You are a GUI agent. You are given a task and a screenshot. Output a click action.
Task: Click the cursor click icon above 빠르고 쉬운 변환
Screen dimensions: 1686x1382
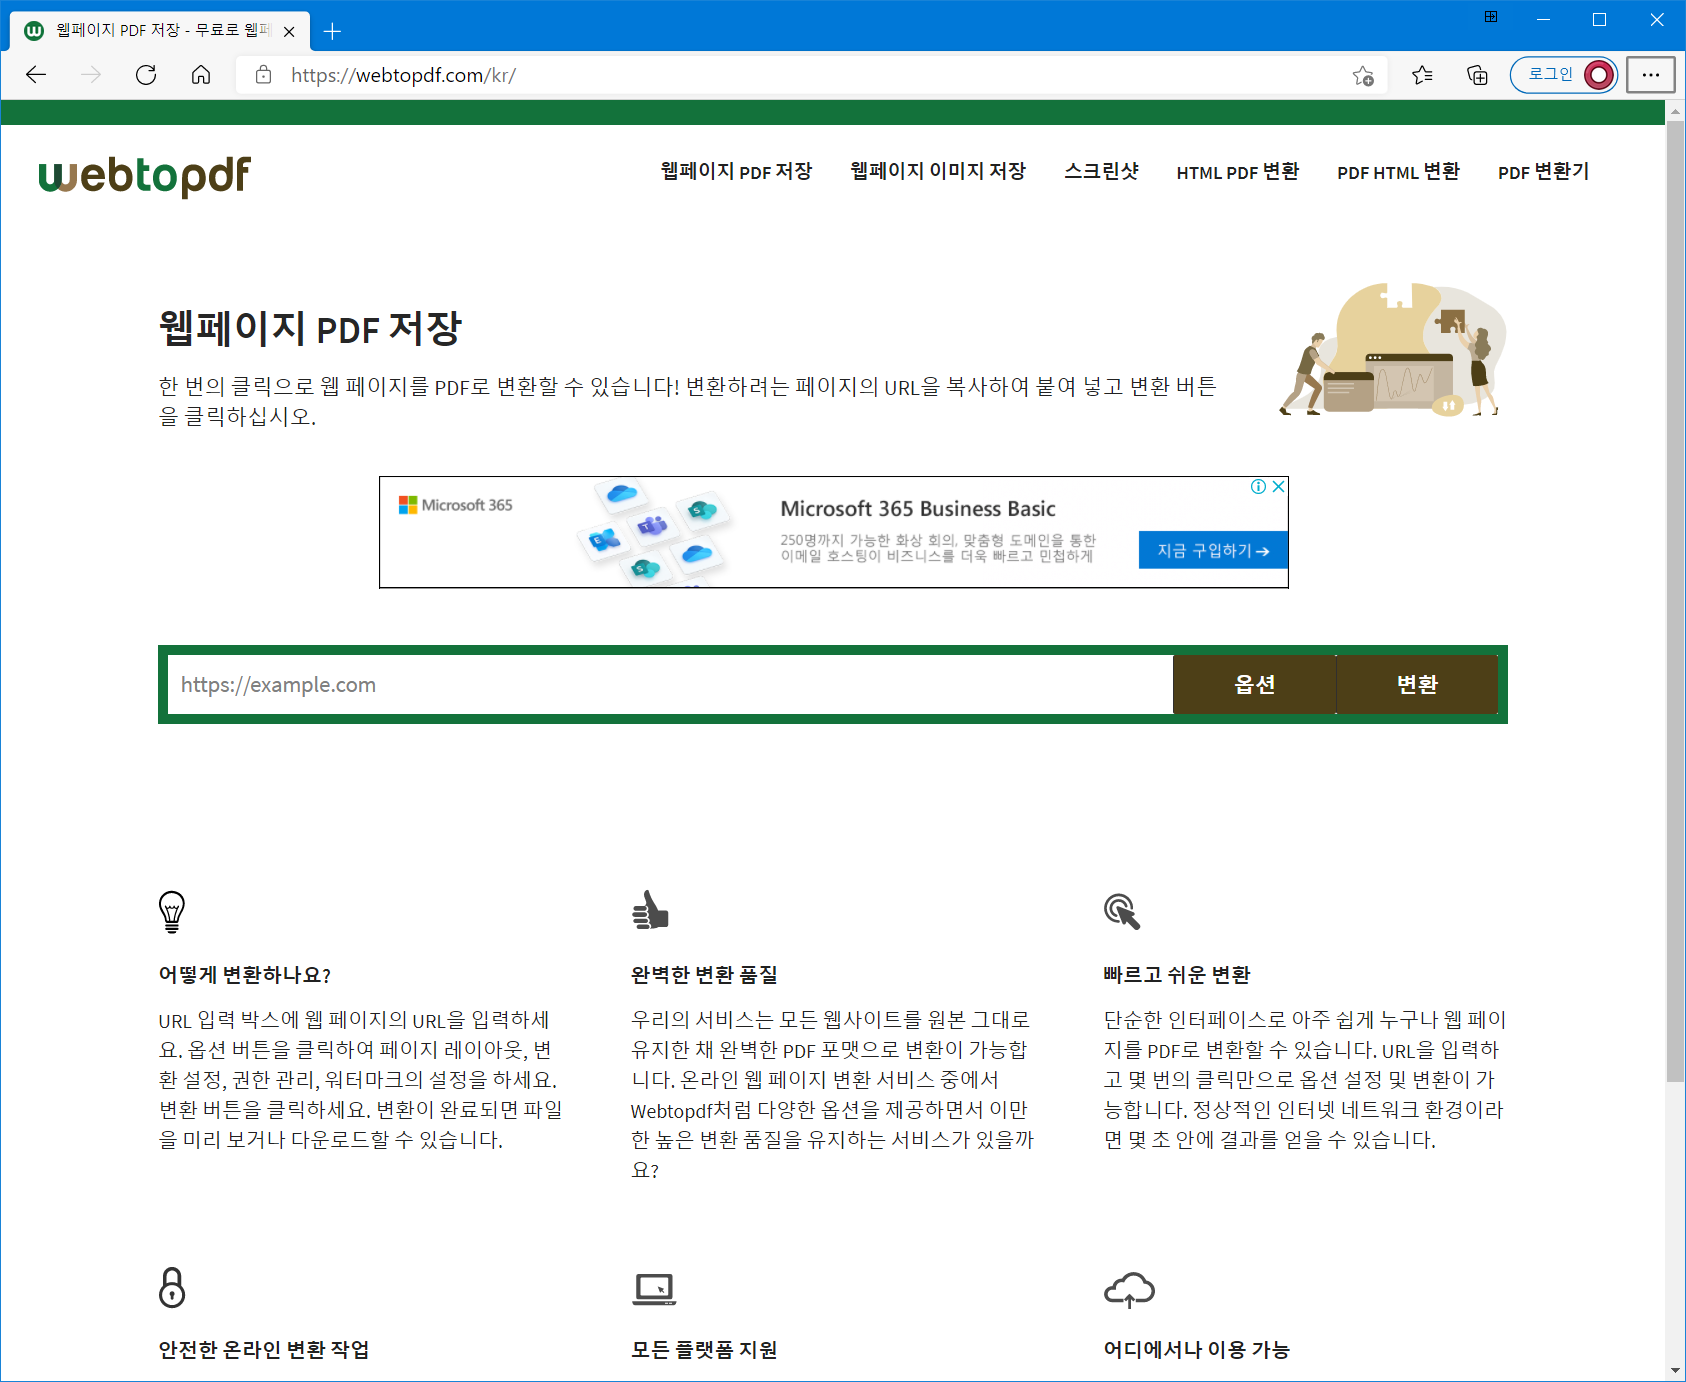1122,911
